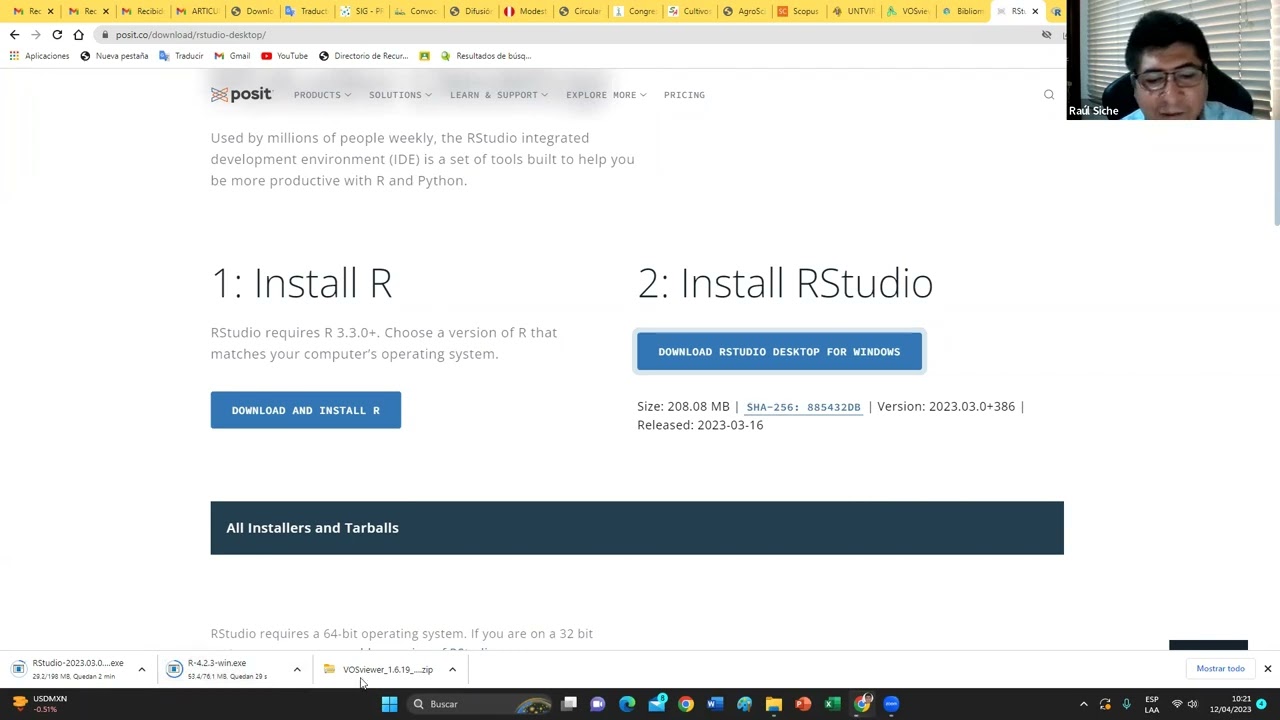Open the Mail app on the taskbar

tap(656, 704)
